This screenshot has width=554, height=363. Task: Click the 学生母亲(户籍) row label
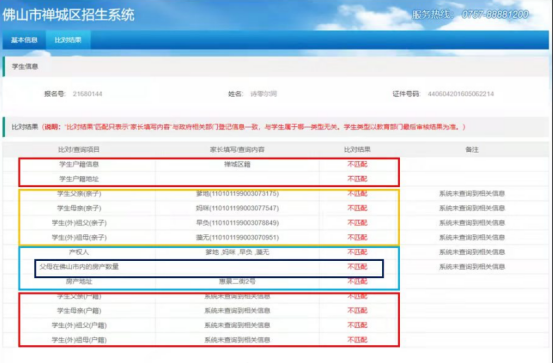click(x=79, y=311)
